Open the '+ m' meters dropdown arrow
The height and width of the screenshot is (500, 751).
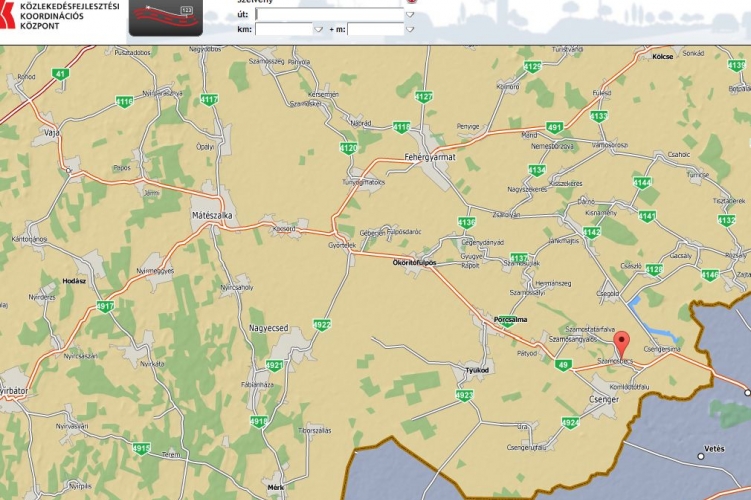[x=410, y=29]
